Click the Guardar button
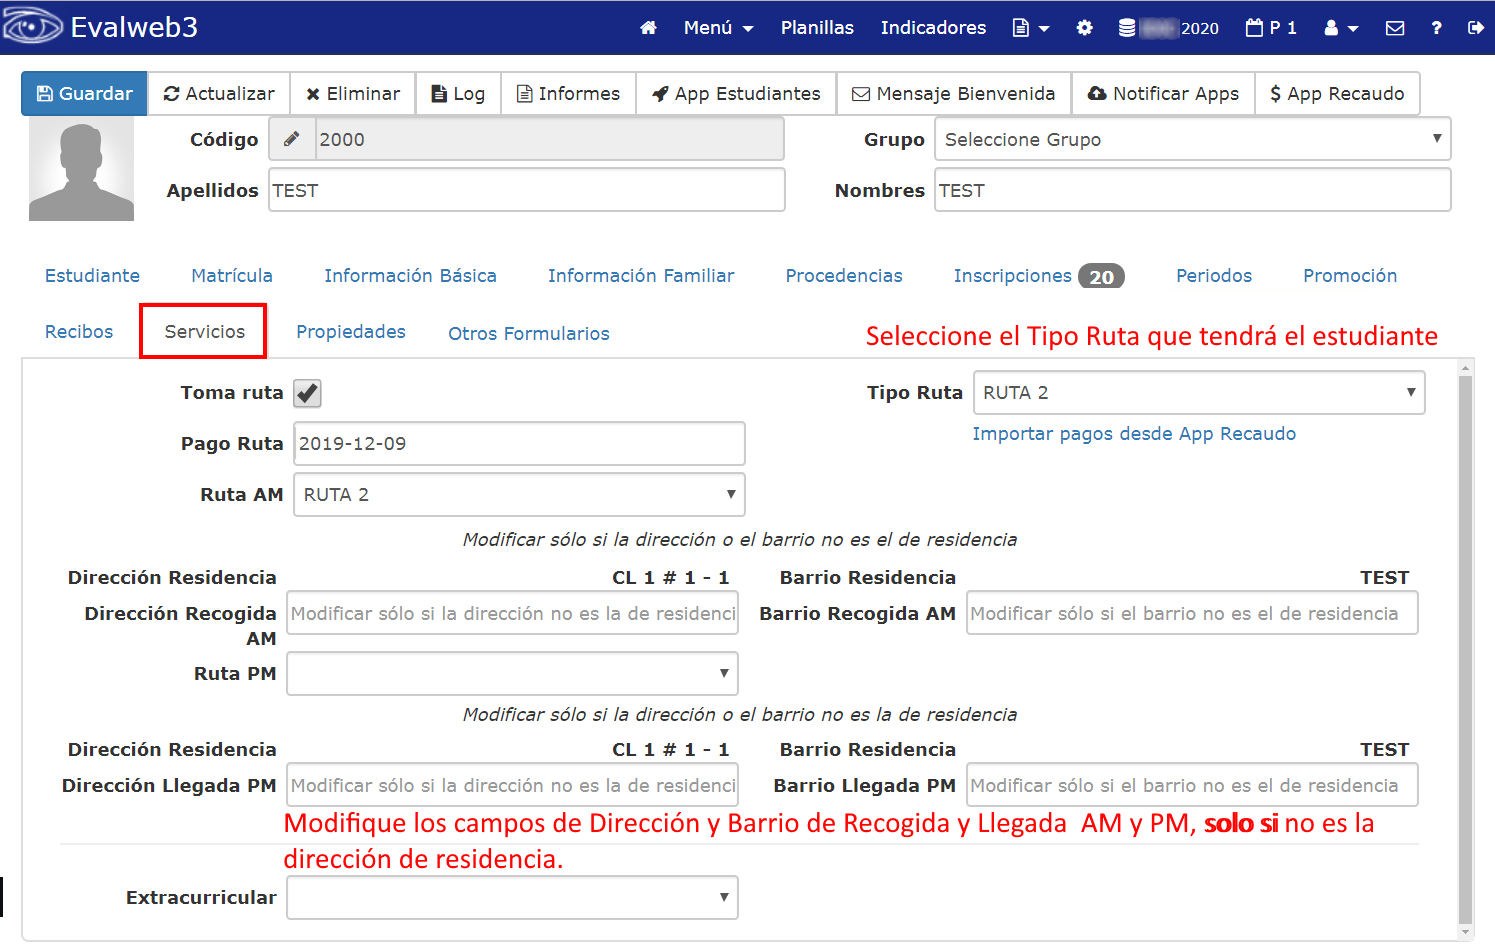1495x952 pixels. click(x=83, y=93)
